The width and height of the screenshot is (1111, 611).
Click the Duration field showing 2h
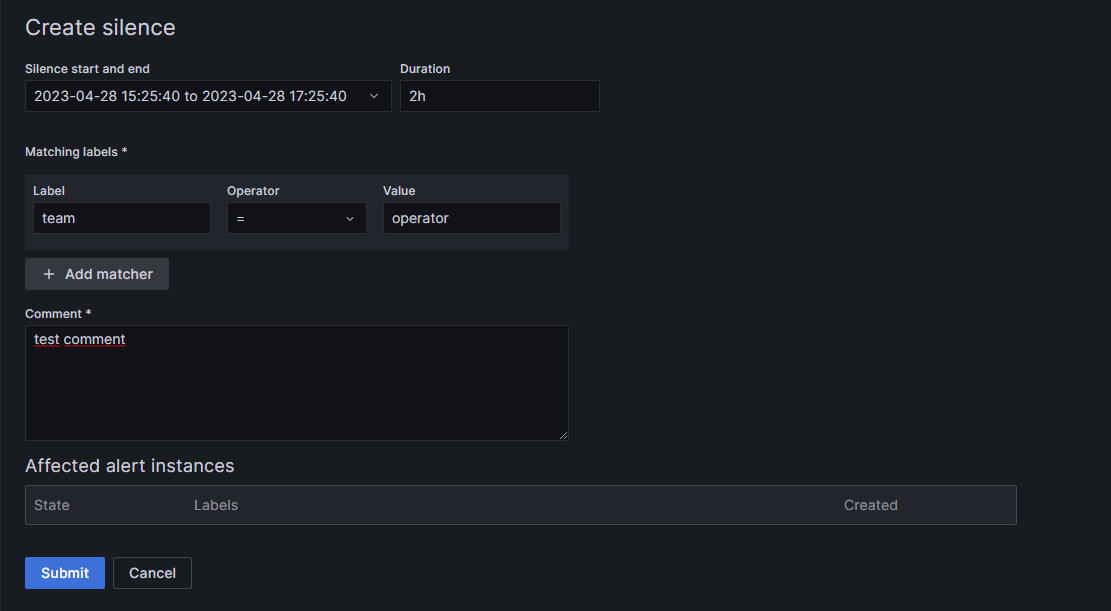tap(499, 96)
